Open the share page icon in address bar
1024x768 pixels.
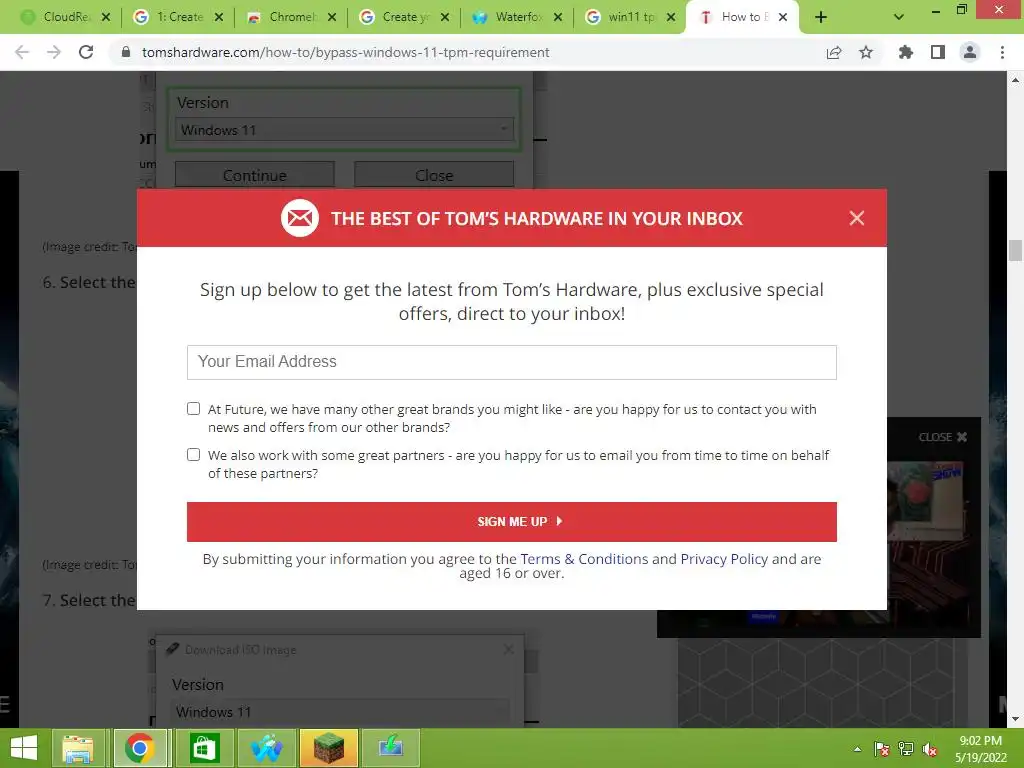tap(834, 52)
